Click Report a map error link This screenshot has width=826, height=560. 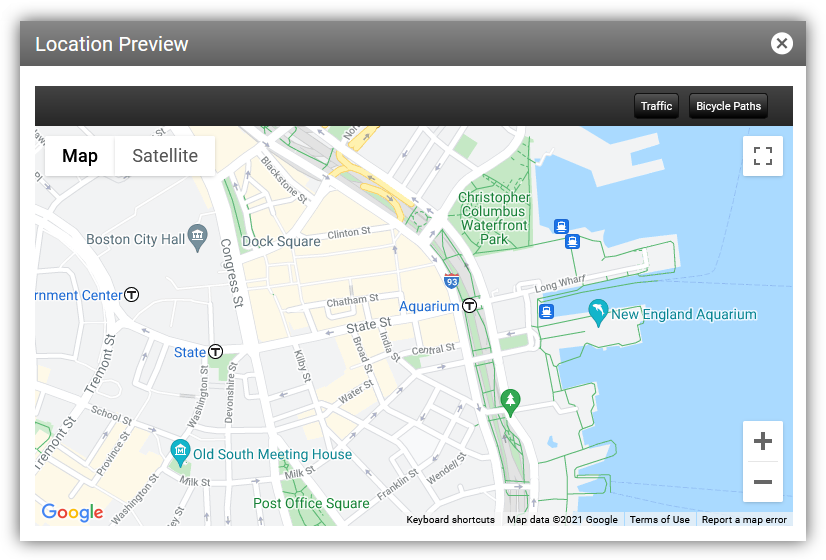pos(744,519)
